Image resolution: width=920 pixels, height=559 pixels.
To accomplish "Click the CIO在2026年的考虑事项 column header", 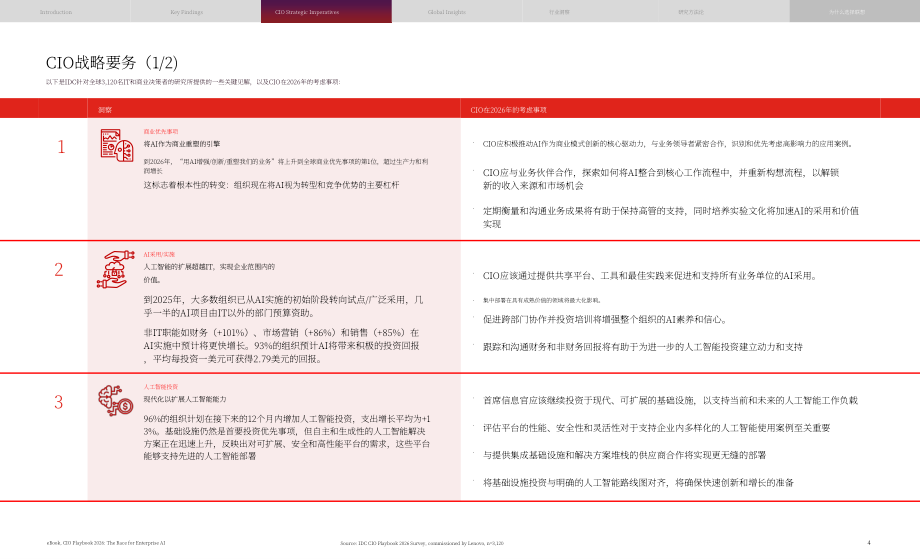I will point(508,110).
